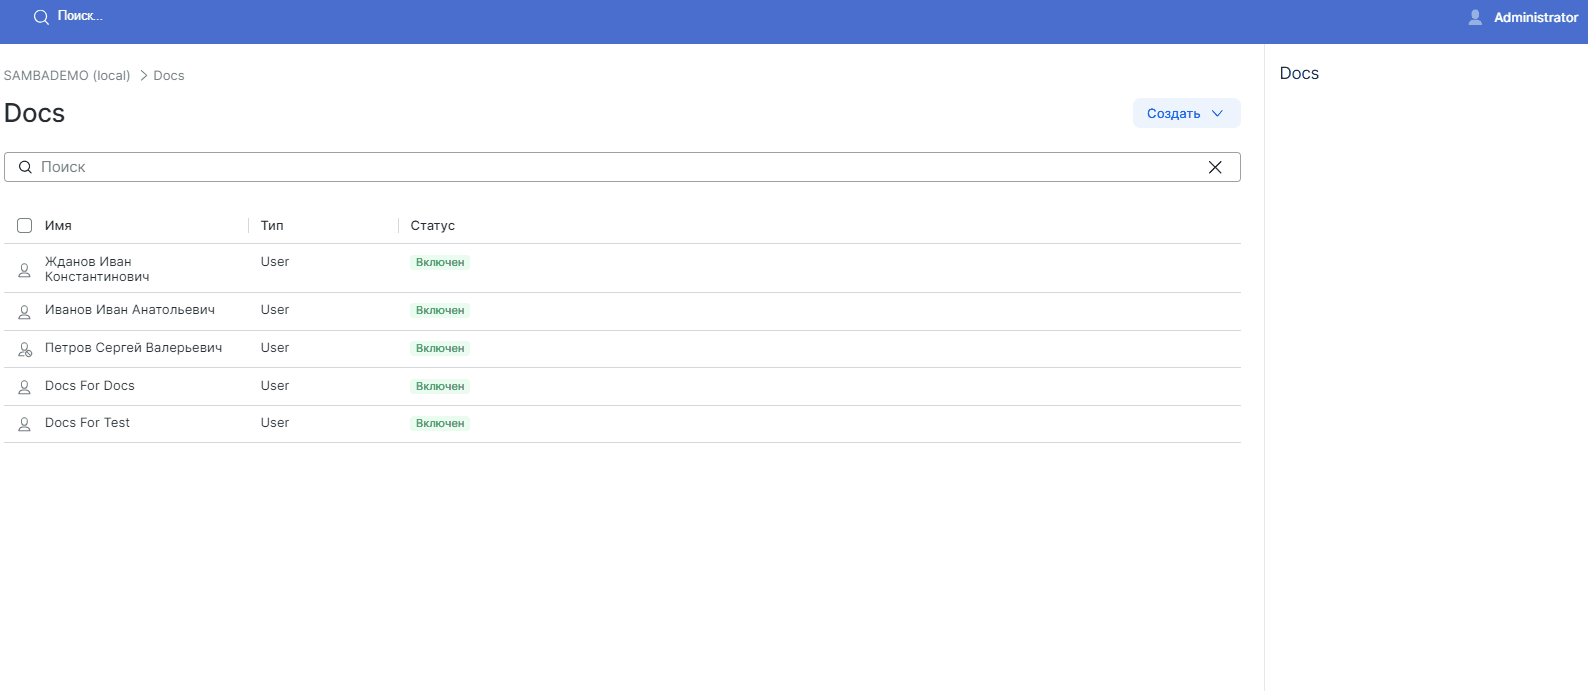Screen dimensions: 1588x691
Task: Click the user icon beside Docs For Test
Action: coord(25,424)
